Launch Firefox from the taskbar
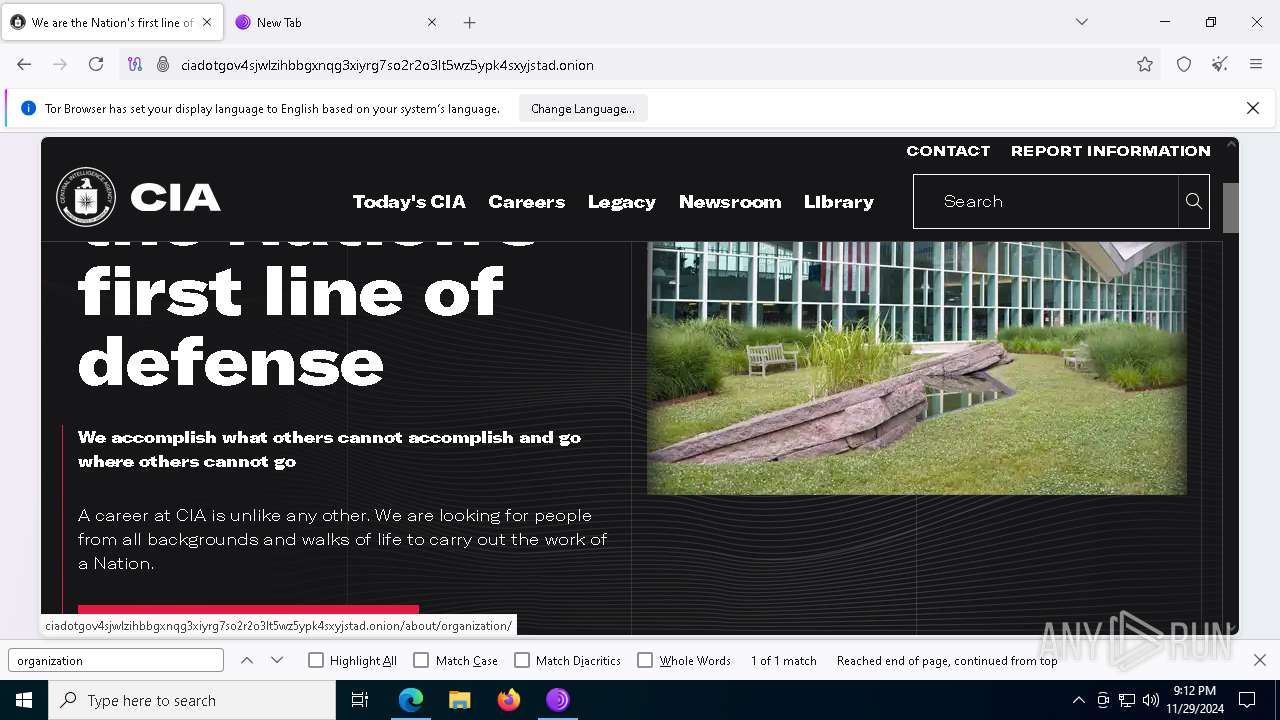Screen dimensions: 1280x720 pyautogui.click(x=509, y=700)
